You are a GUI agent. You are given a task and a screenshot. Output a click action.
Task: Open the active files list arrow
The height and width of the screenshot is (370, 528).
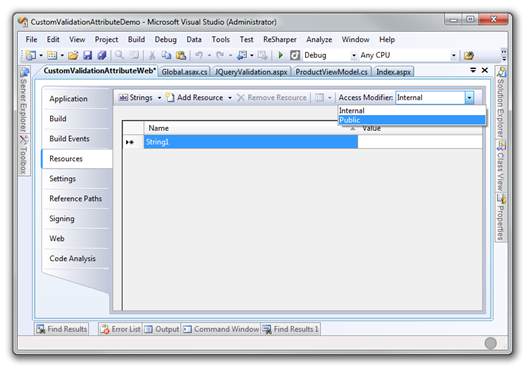473,70
